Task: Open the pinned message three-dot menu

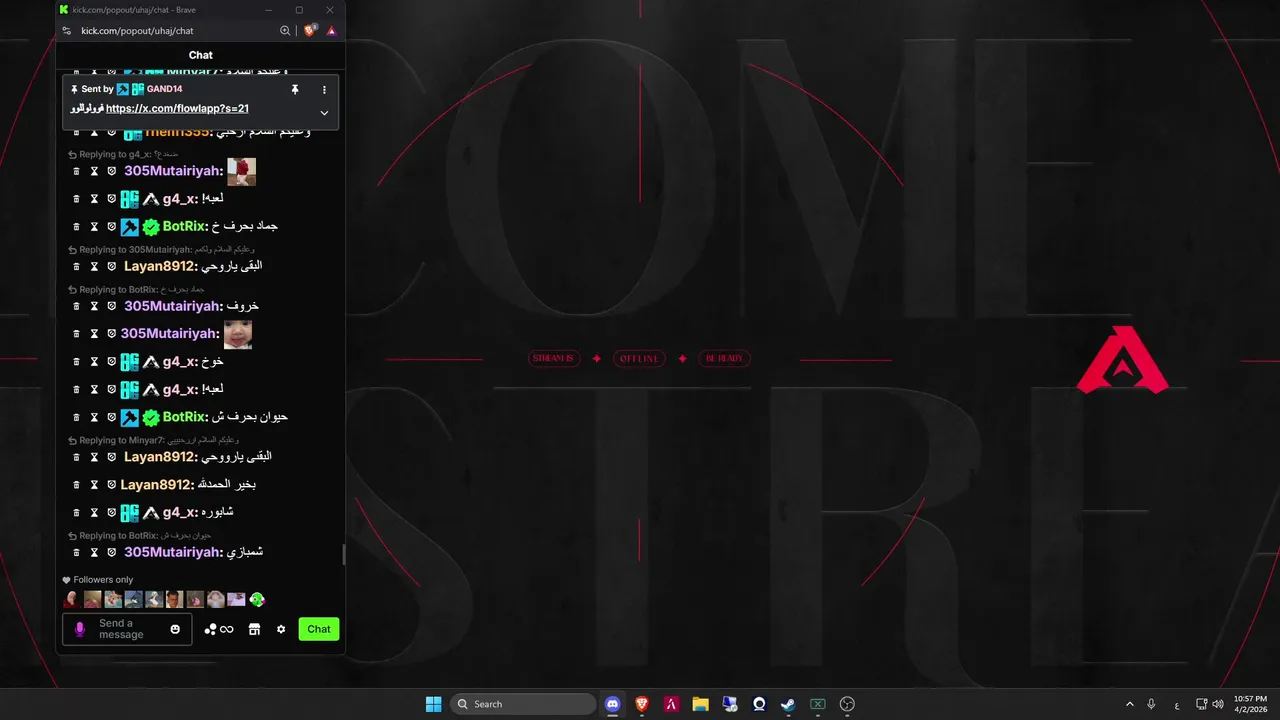Action: [324, 89]
